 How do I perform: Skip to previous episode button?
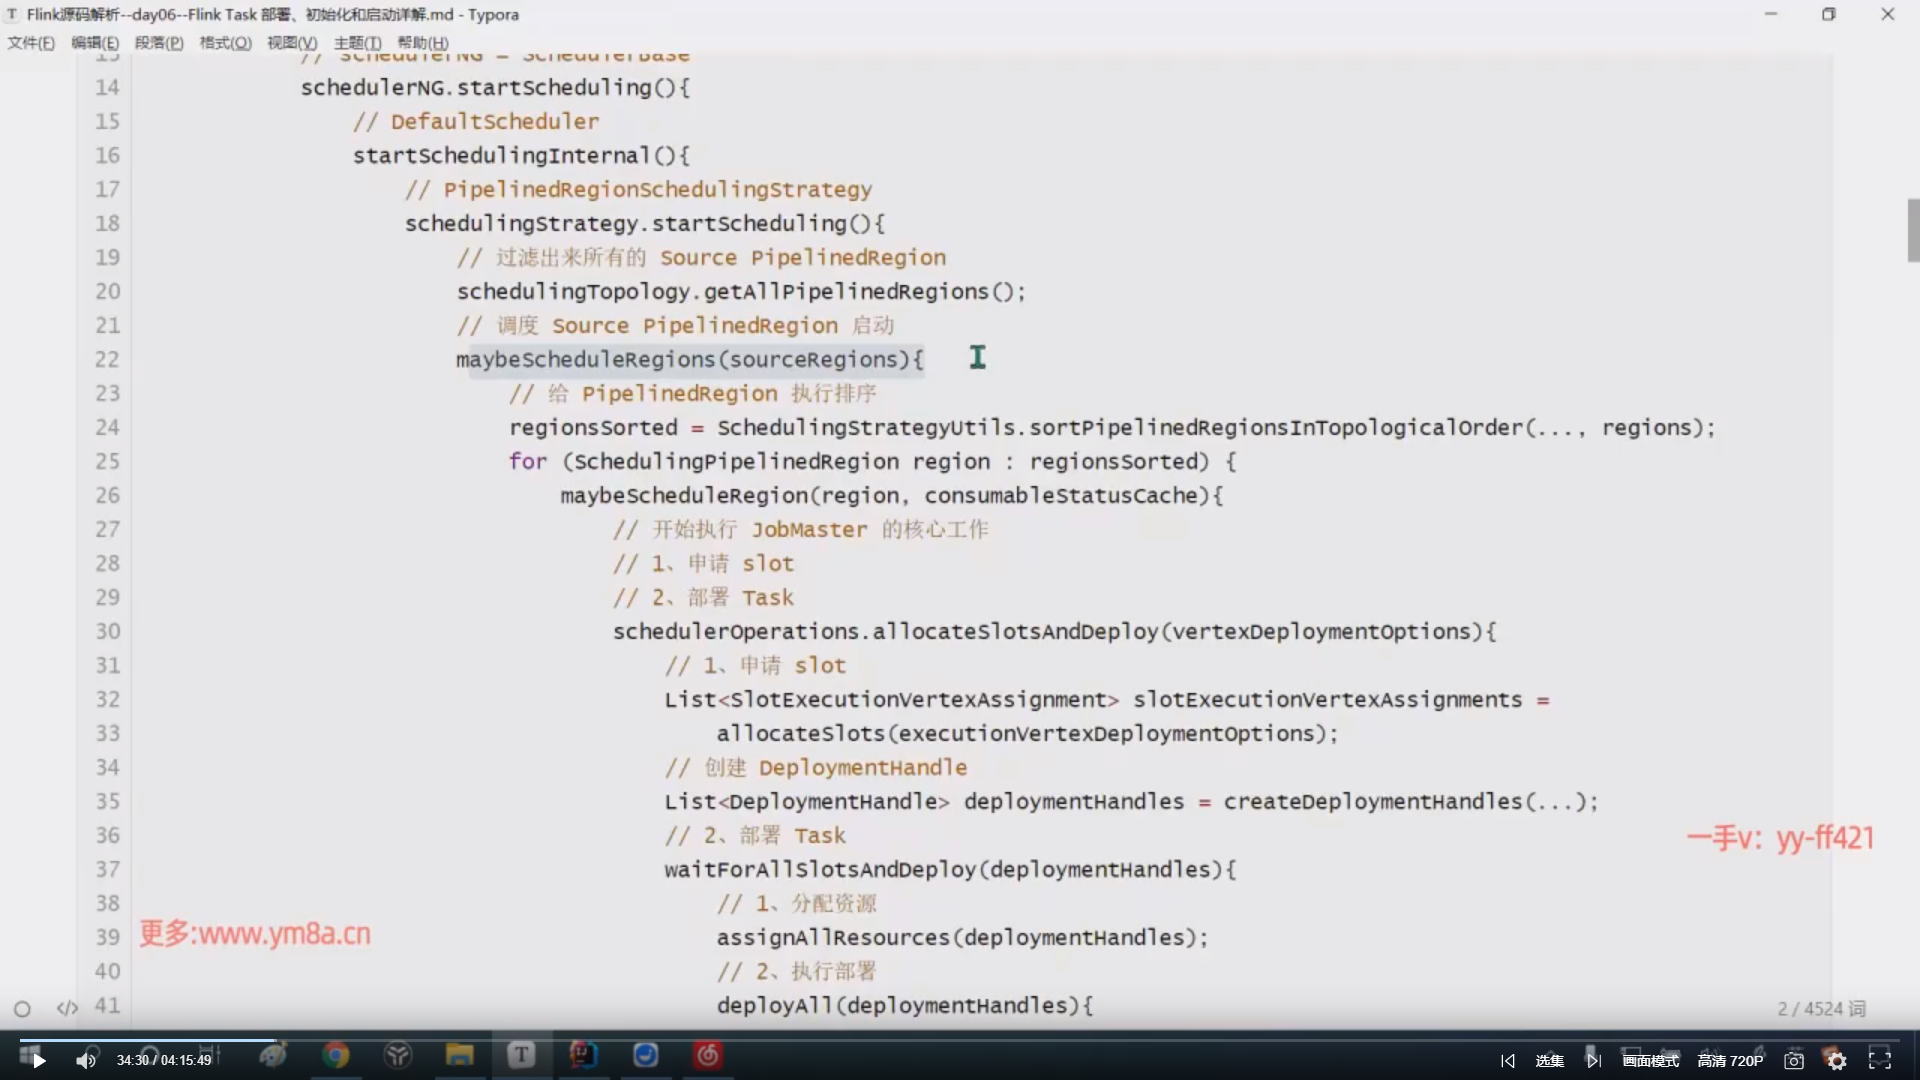point(1508,1061)
